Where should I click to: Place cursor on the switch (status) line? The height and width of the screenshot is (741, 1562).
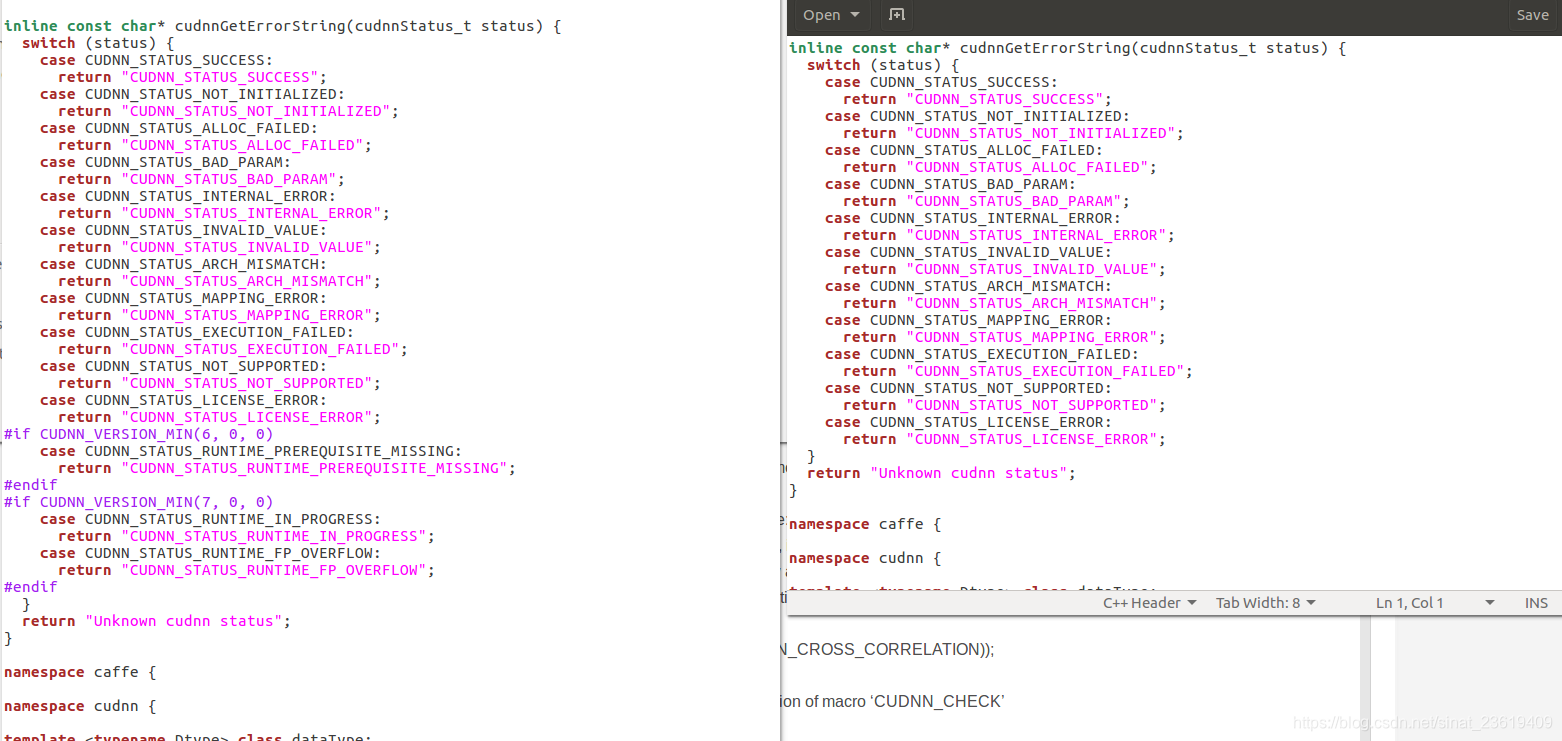coord(872,64)
